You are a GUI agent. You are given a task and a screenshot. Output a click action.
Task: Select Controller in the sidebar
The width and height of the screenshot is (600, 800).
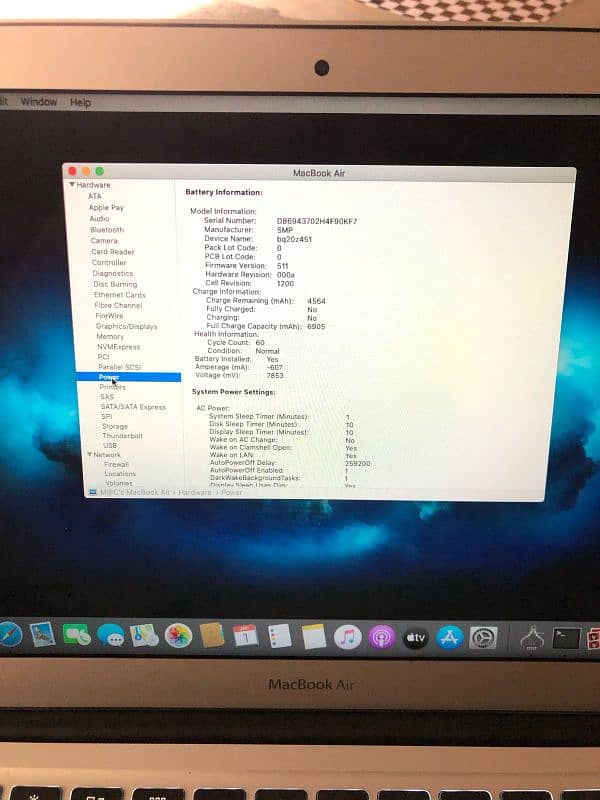point(109,262)
